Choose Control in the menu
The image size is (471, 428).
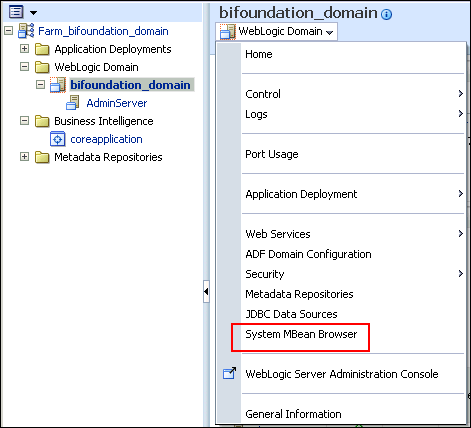click(263, 94)
